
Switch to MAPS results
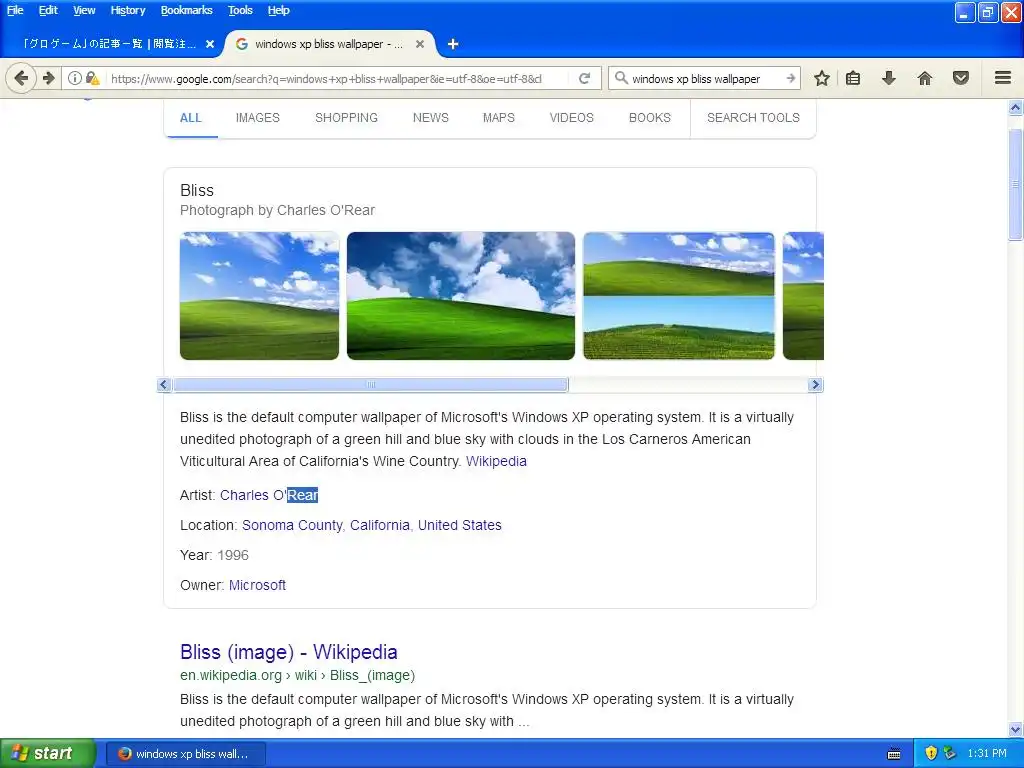498,118
